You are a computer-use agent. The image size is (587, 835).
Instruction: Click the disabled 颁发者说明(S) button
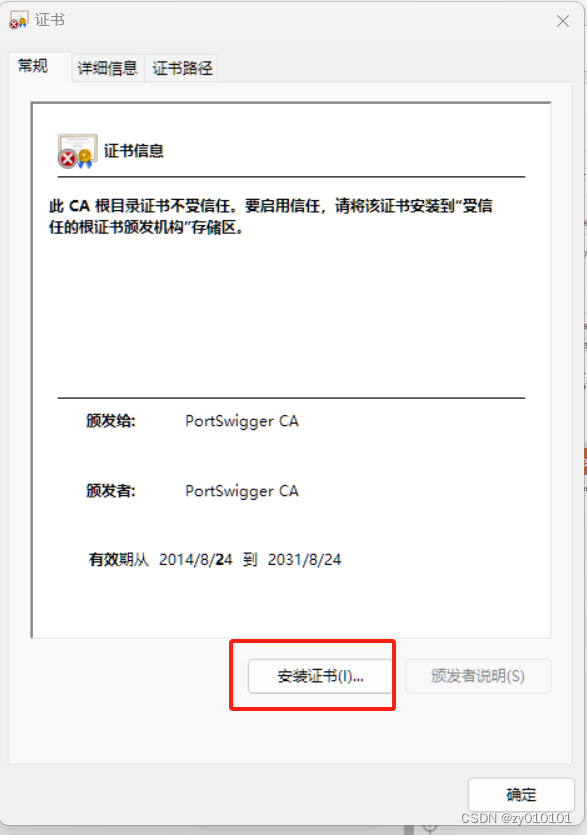pos(478,676)
